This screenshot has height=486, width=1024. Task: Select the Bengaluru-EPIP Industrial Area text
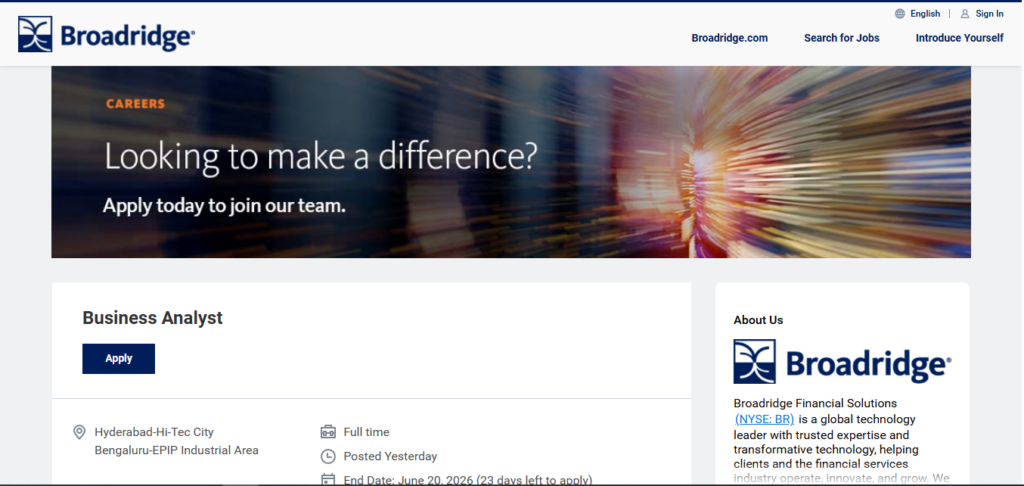click(176, 450)
